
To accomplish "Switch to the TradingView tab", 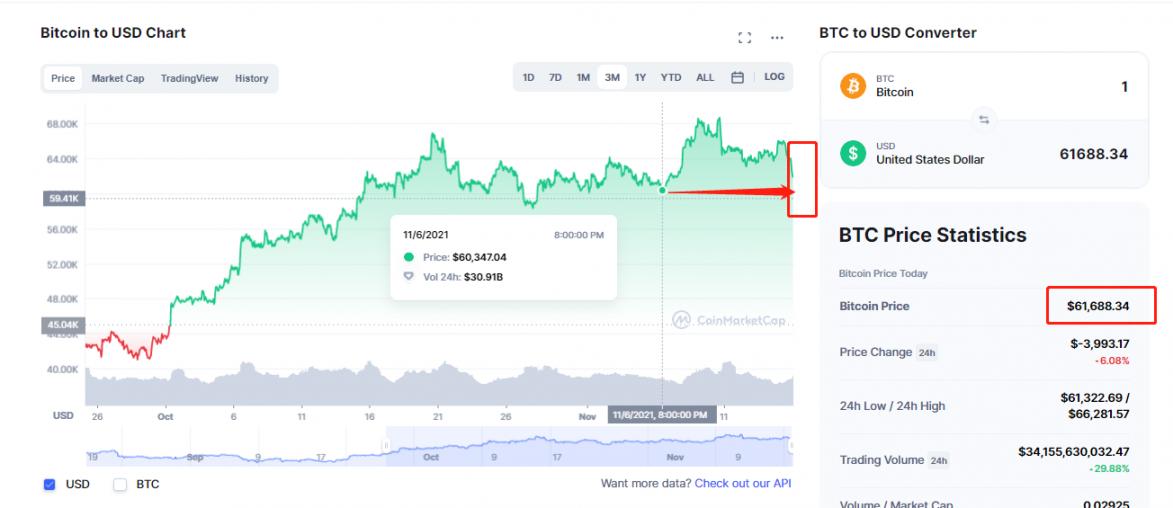I will (x=189, y=78).
